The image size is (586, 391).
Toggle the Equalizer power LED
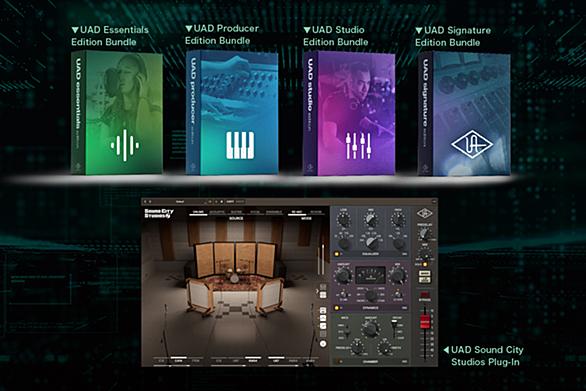pos(337,254)
